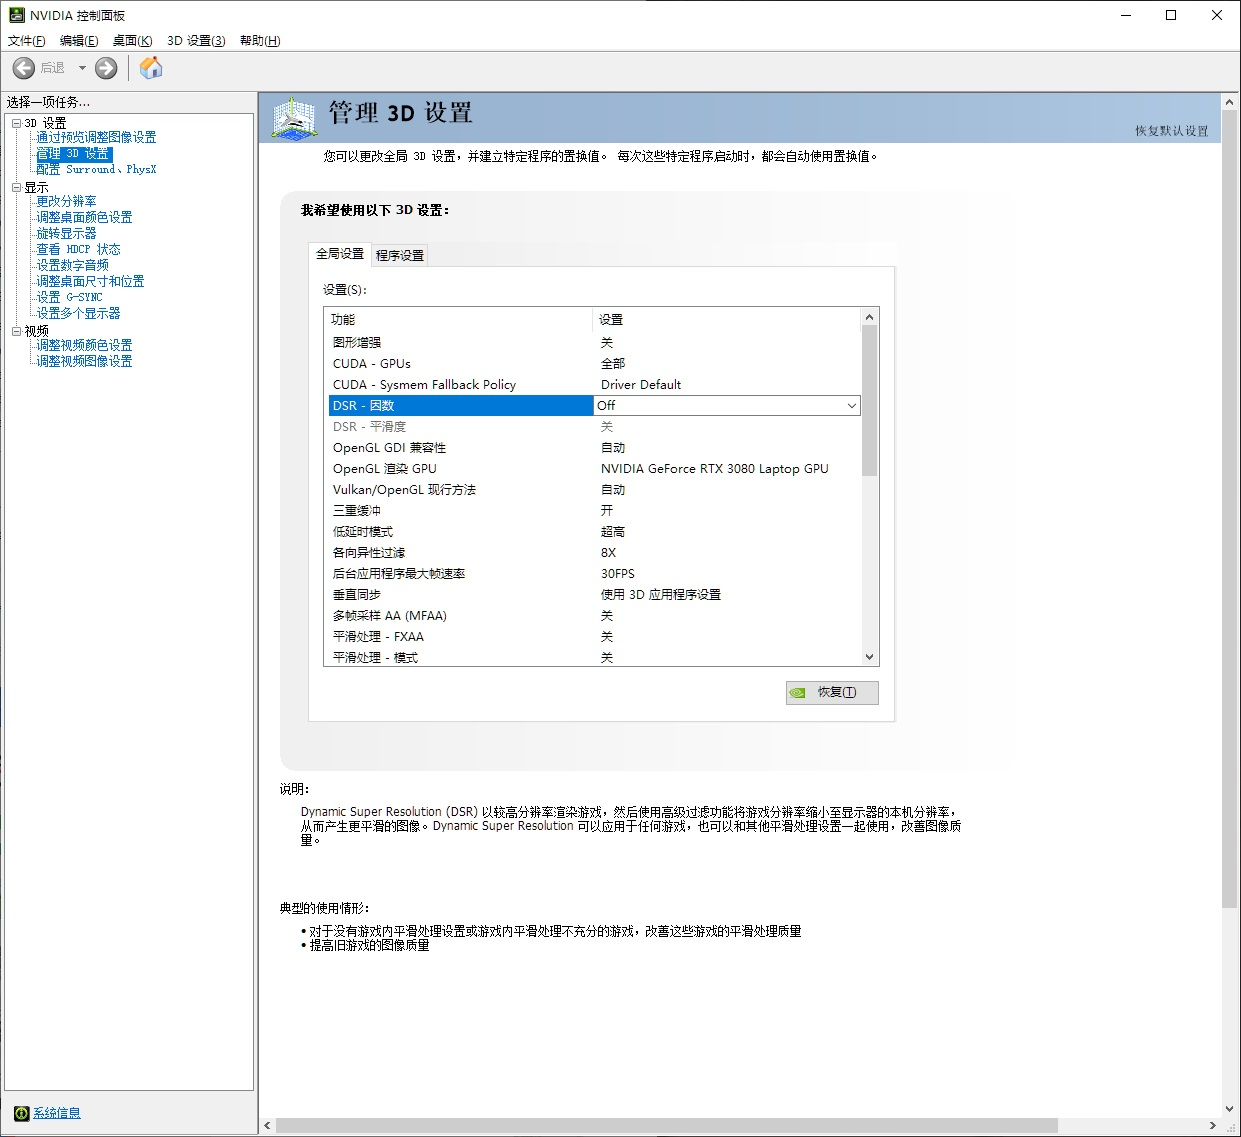The height and width of the screenshot is (1137, 1241).
Task: Open 查看 HDCP 状态 tree item
Action: click(x=78, y=249)
